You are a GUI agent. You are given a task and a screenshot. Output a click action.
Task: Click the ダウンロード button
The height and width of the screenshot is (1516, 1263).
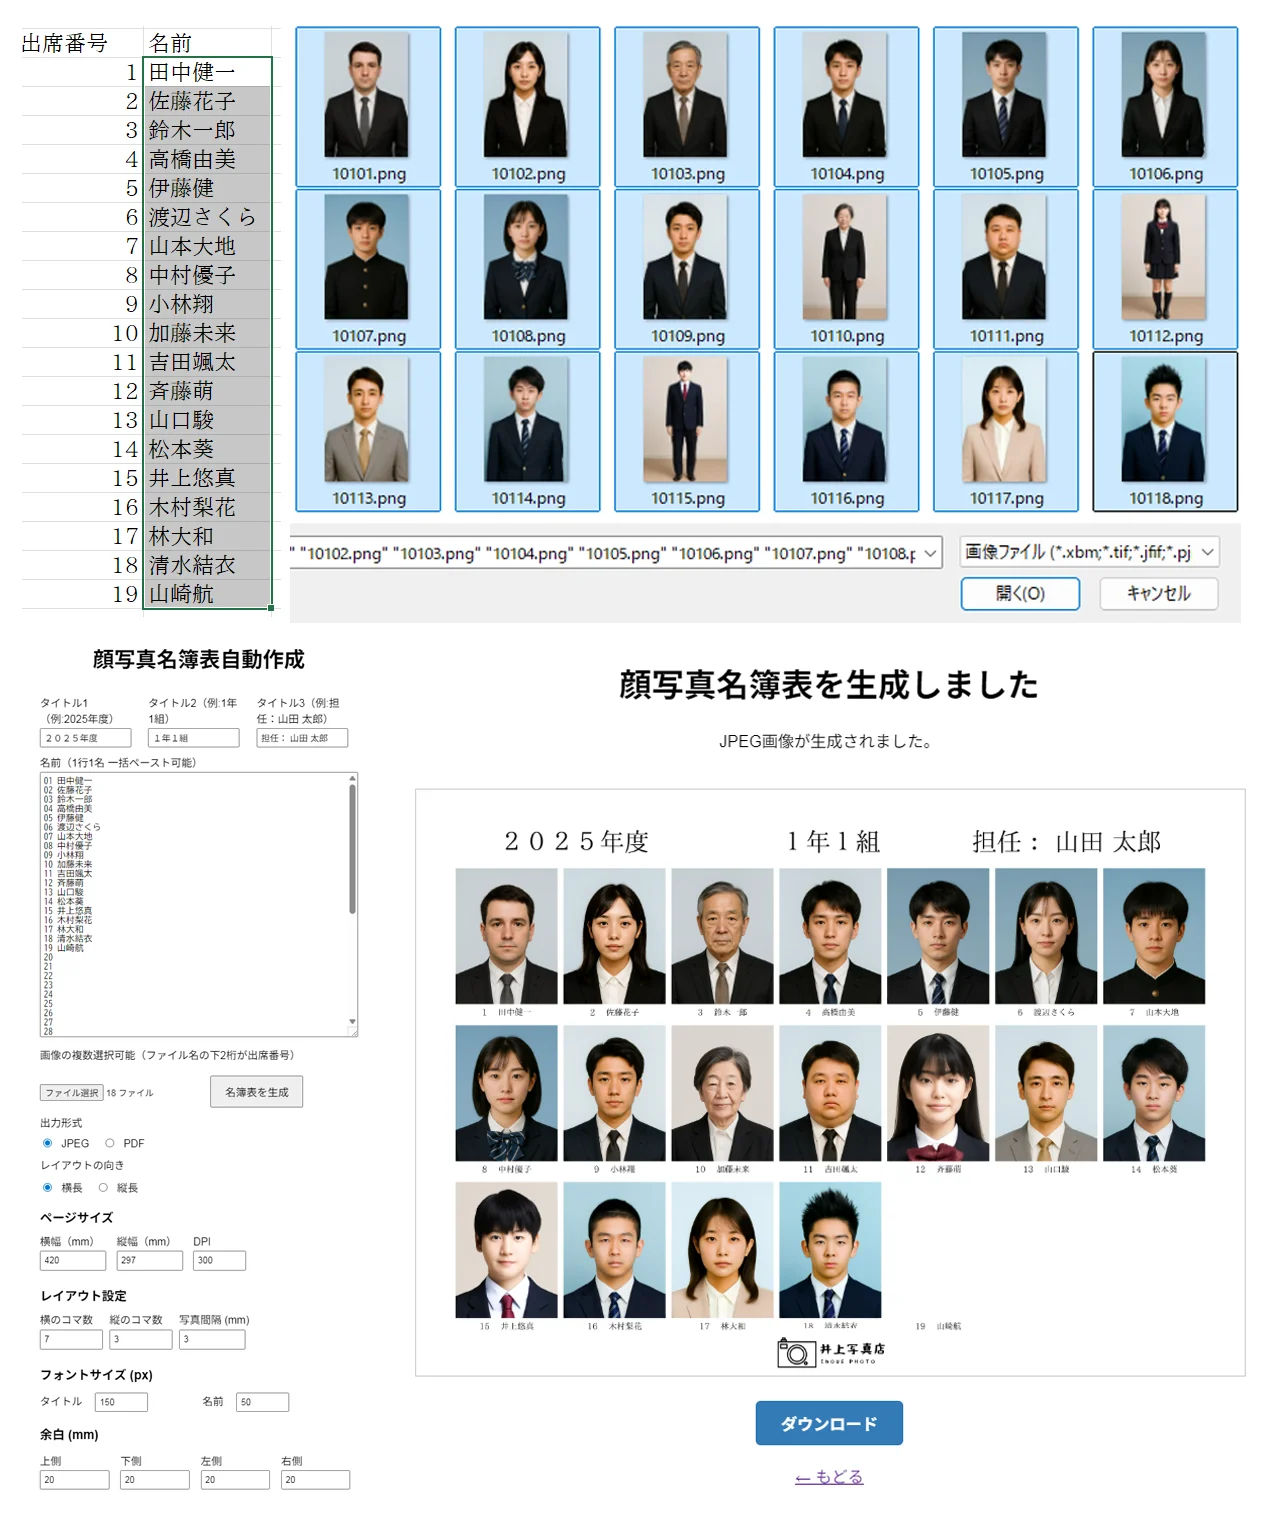point(829,1423)
